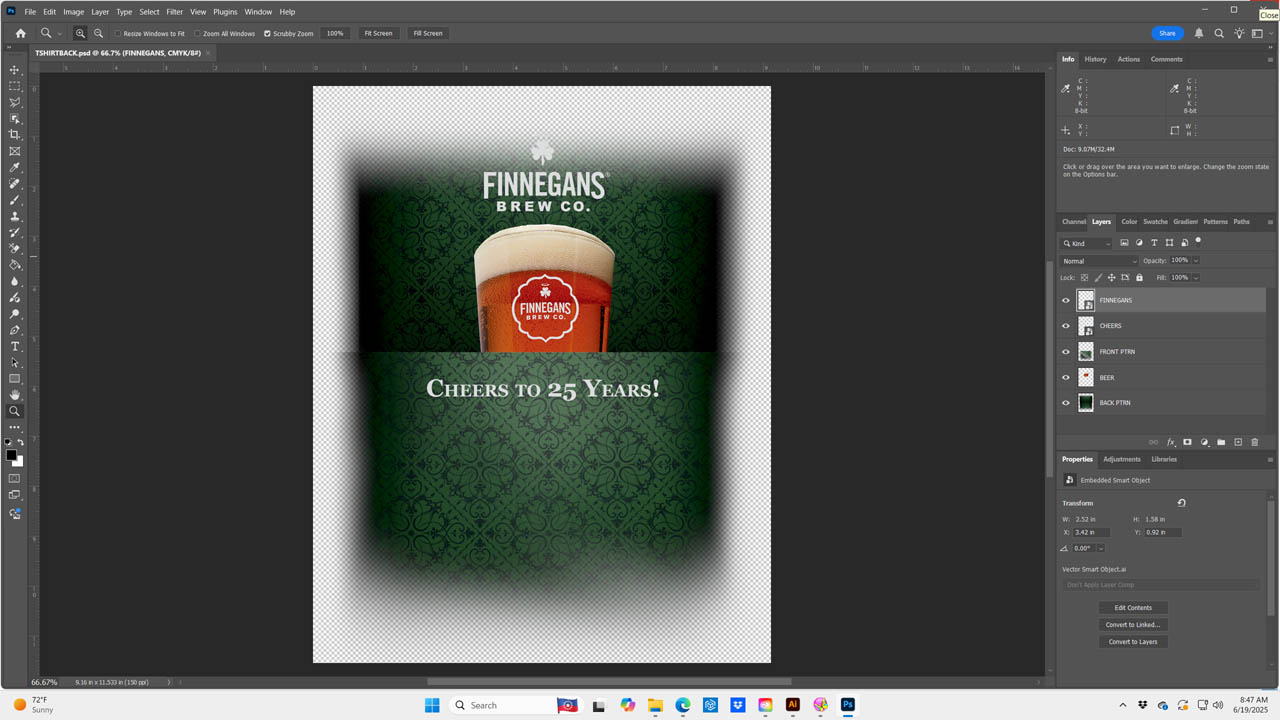Viewport: 1280px width, 720px height.
Task: Hide the BEER layer
Action: point(1066,378)
